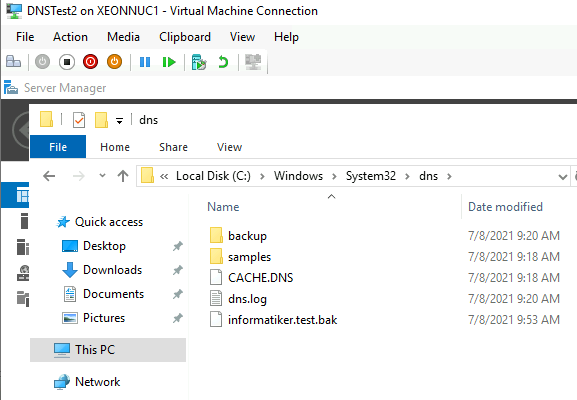Viewport: 577px width, 400px height.
Task: Select the informatiker.test.bak file
Action: [282, 319]
